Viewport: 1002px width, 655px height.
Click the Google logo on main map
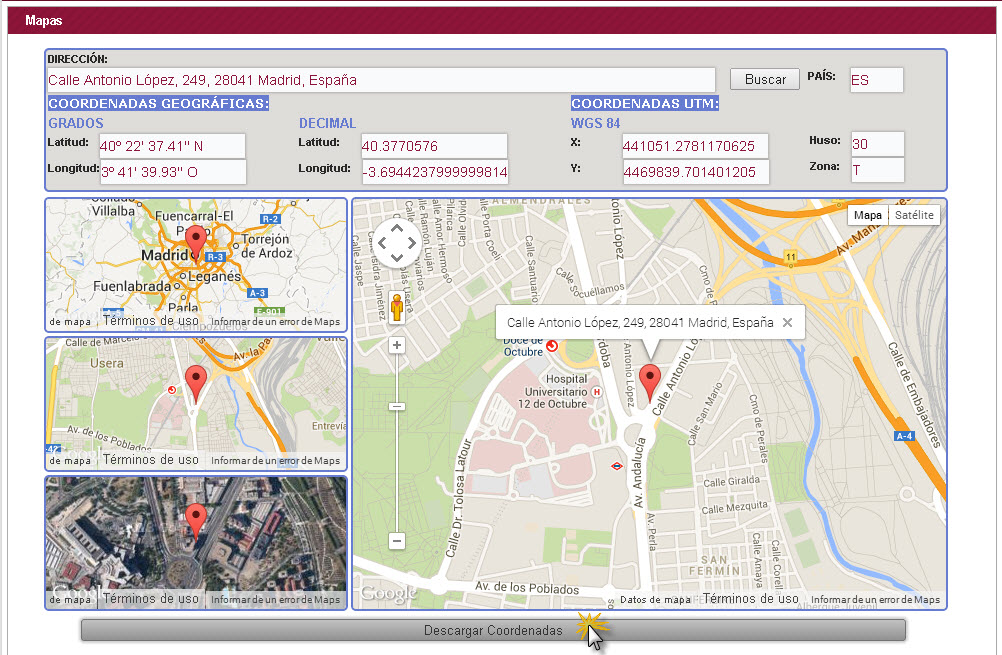[x=388, y=594]
